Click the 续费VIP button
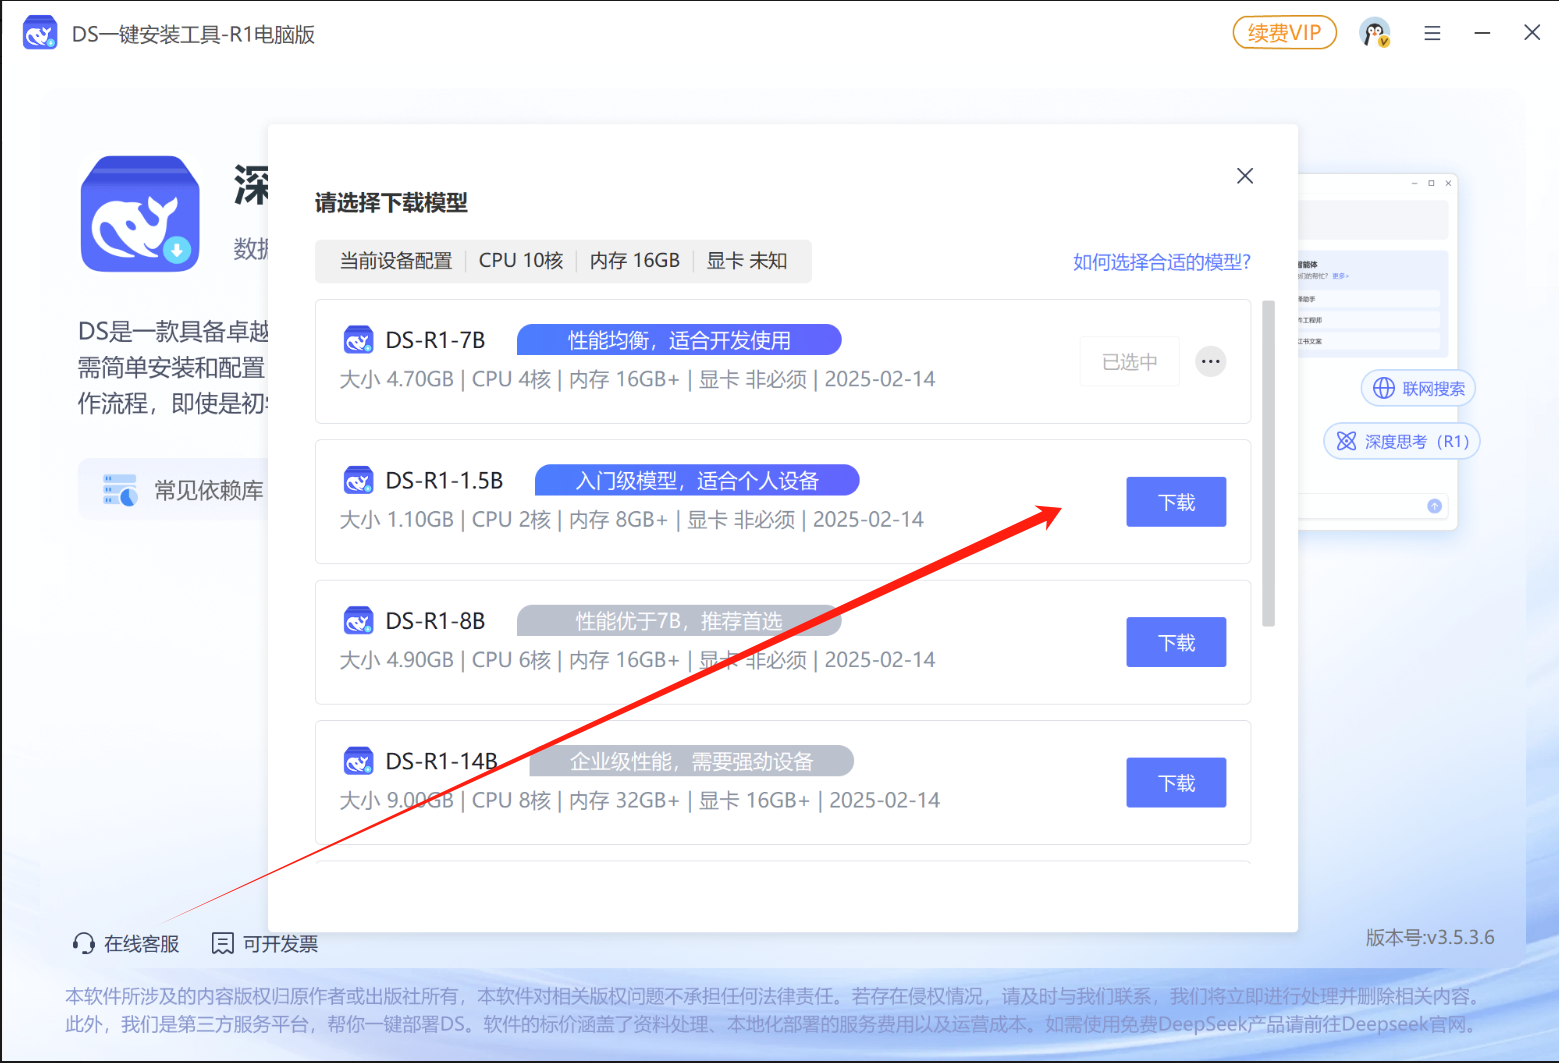The image size is (1559, 1063). (1284, 33)
